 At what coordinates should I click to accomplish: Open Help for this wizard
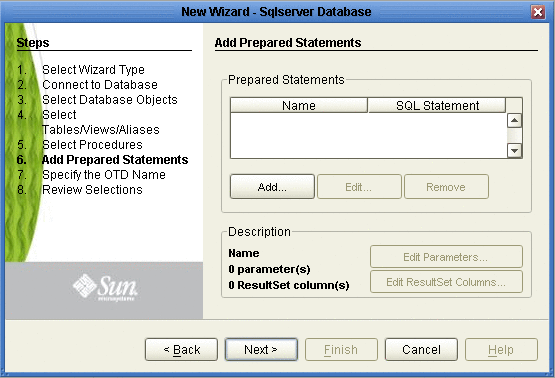point(501,349)
